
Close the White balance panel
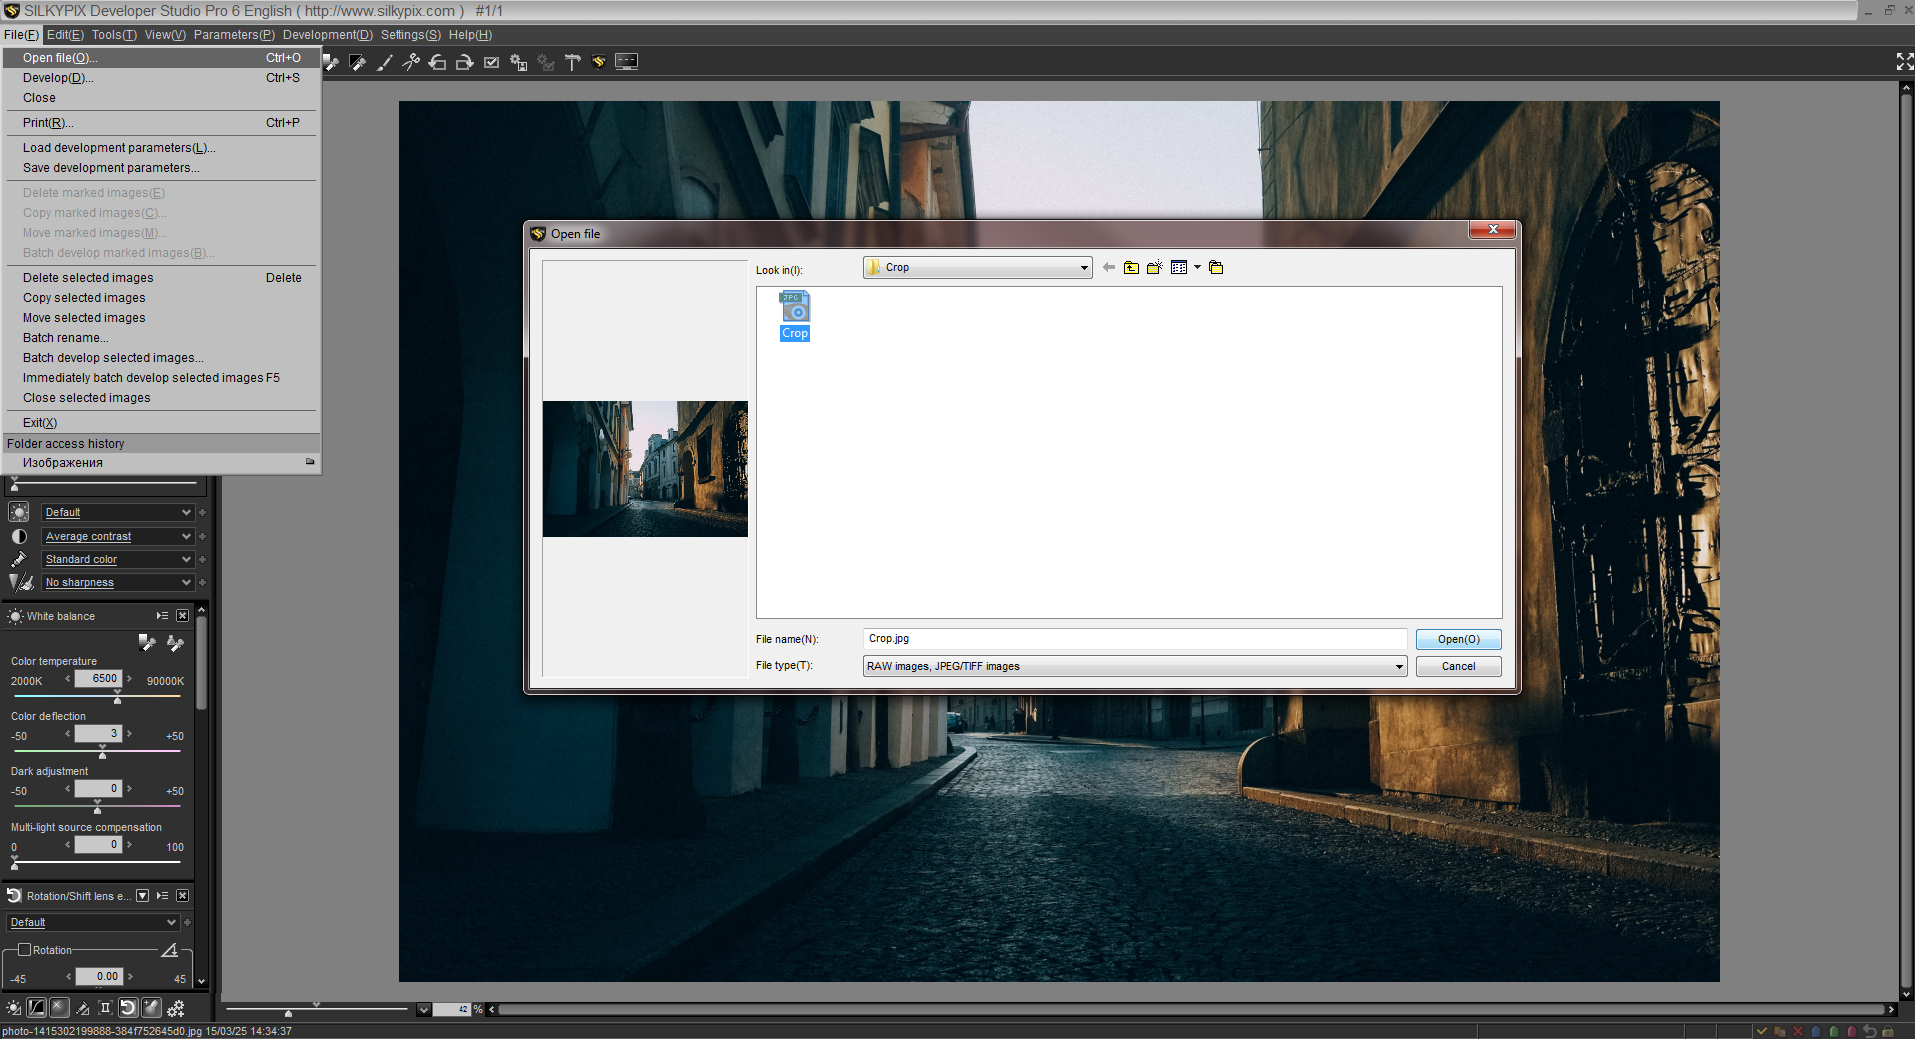point(183,616)
